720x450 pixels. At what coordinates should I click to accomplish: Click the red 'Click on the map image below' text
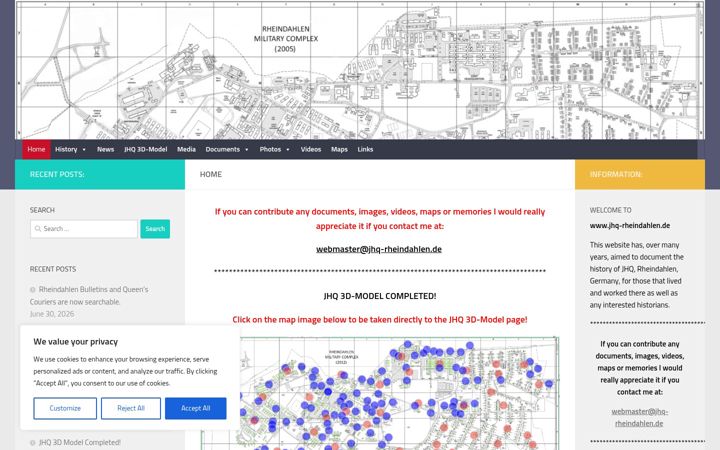[380, 320]
